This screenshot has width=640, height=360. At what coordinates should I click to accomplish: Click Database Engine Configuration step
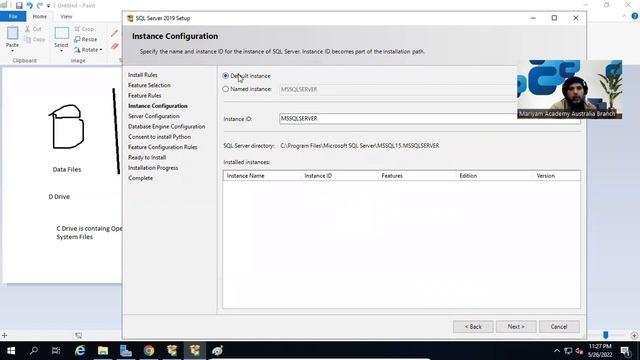click(x=167, y=127)
